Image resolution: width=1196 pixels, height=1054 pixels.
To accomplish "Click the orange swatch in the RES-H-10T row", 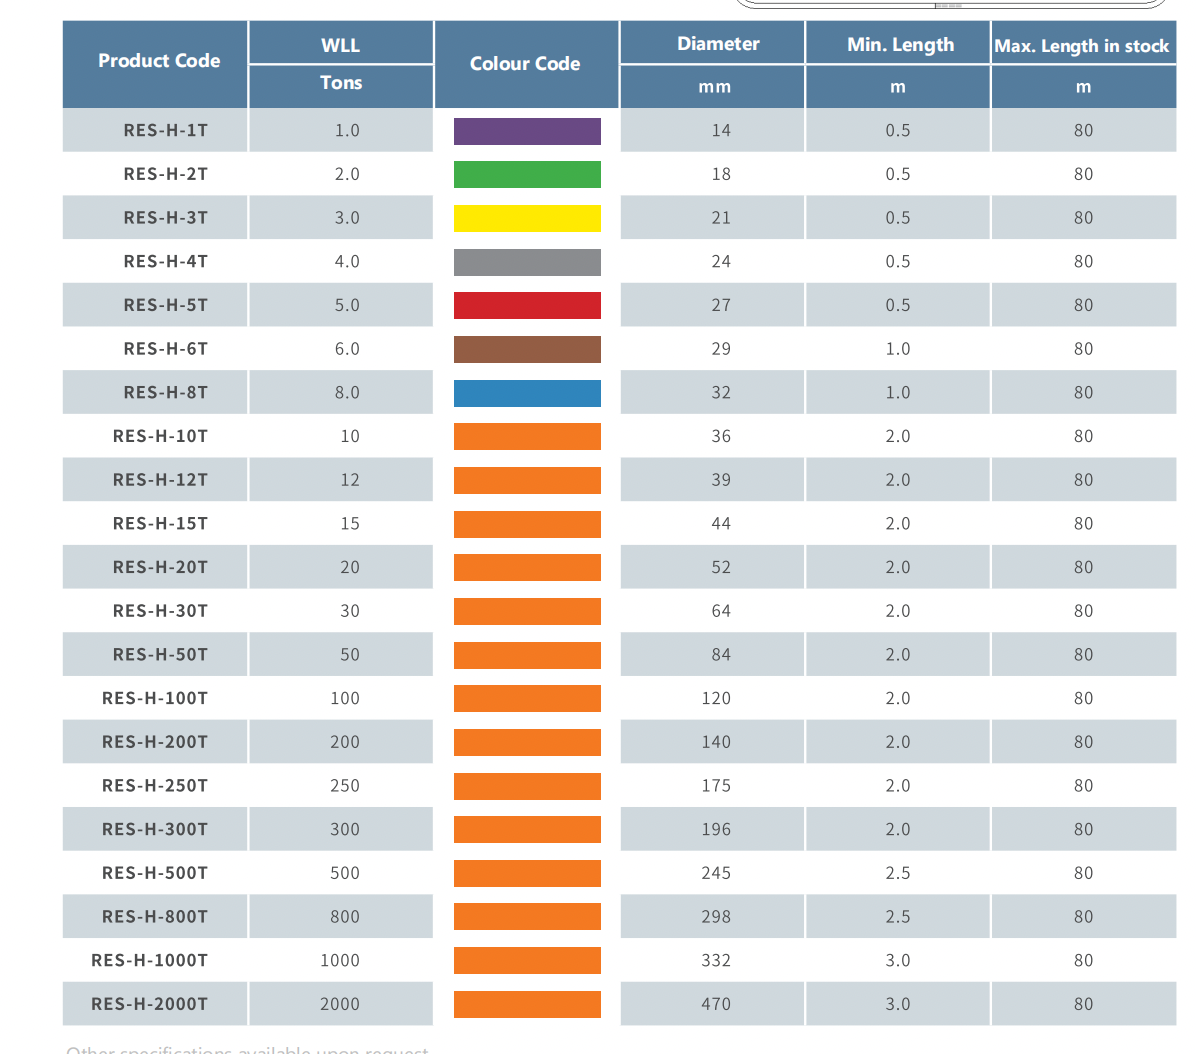I will point(527,436).
